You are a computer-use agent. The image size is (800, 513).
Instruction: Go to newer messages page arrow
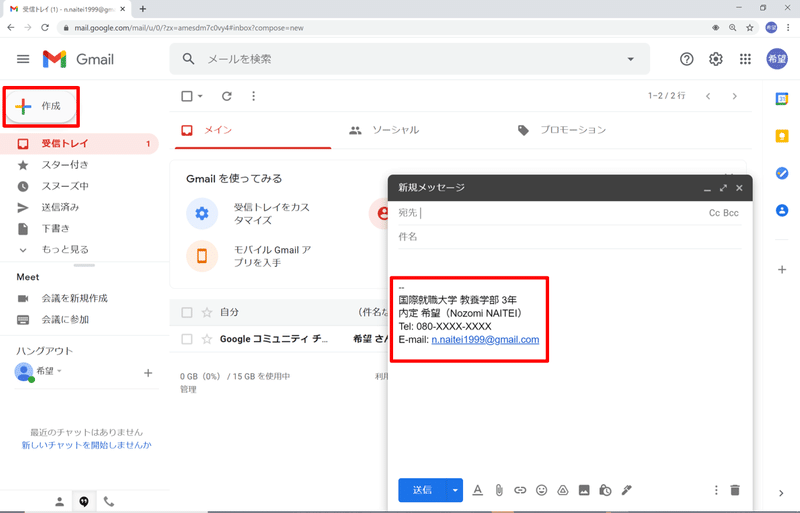pyautogui.click(x=708, y=96)
